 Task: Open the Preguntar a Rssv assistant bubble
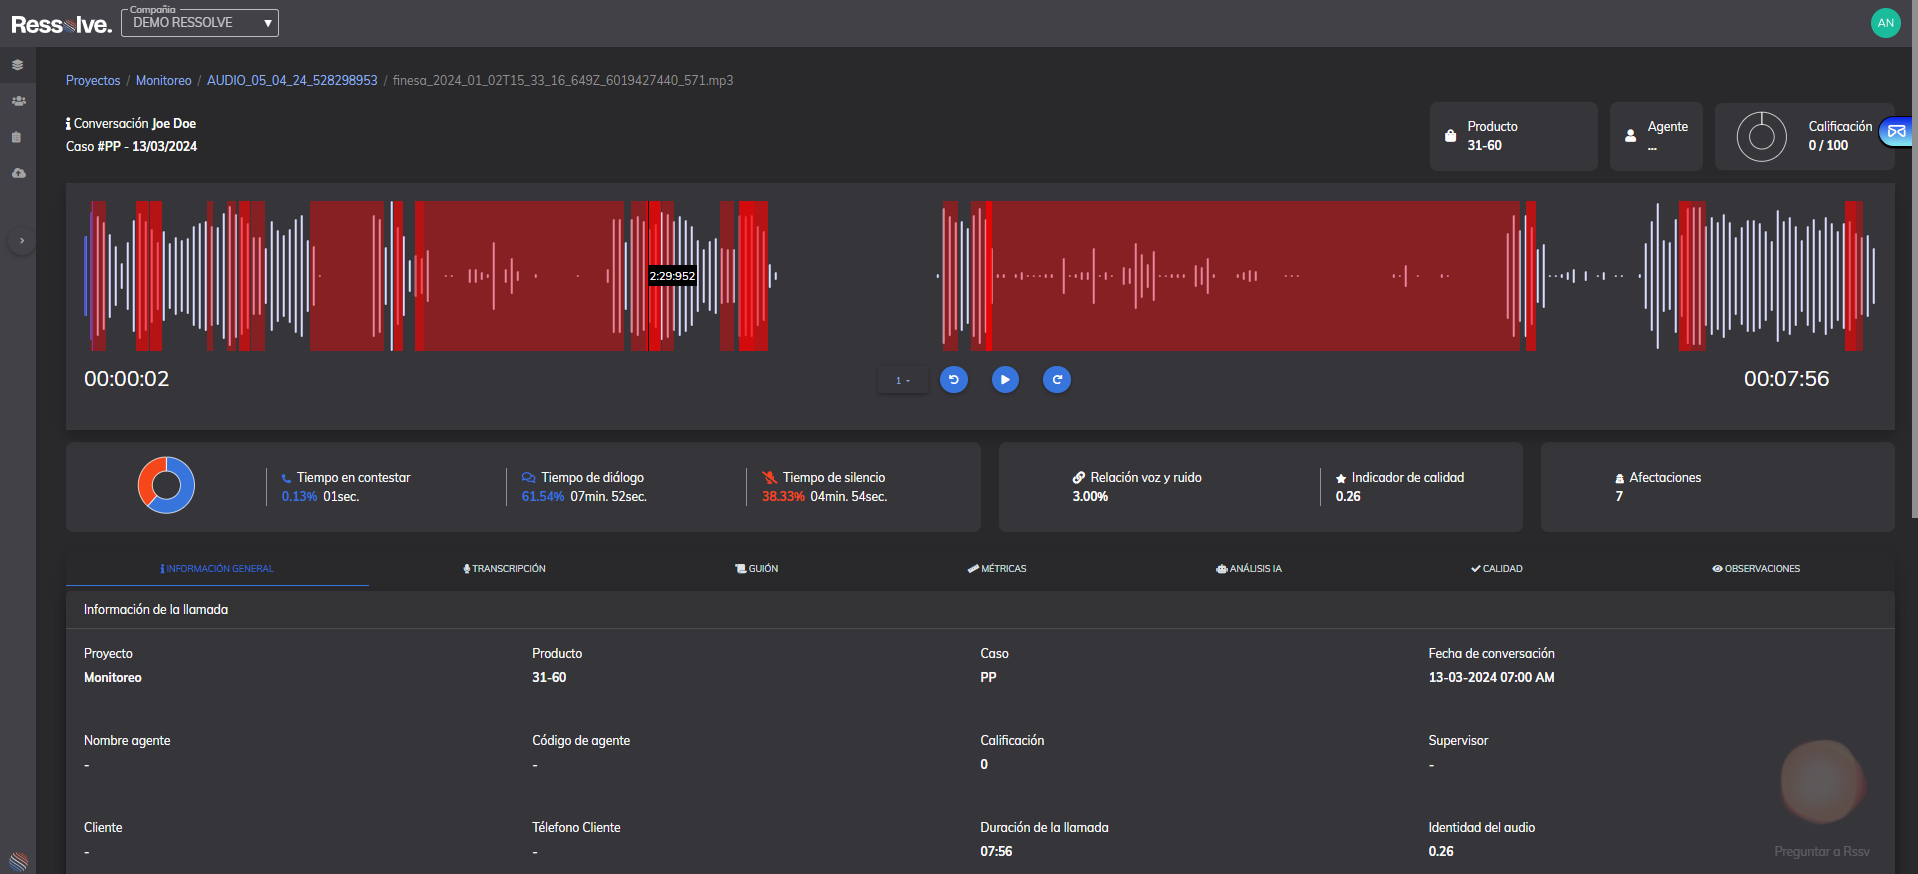[x=1822, y=782]
